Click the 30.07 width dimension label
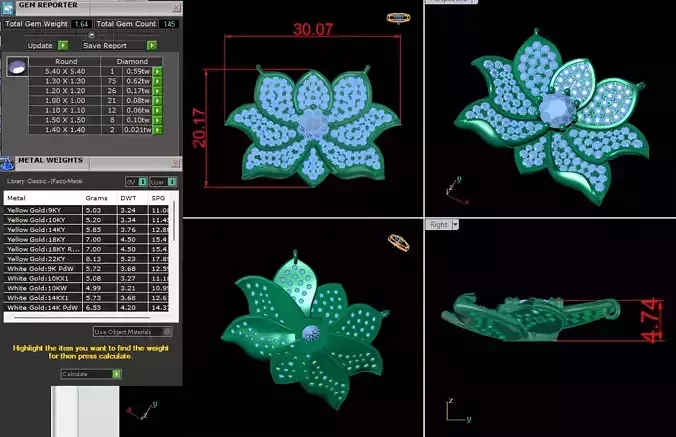676x437 pixels. coord(313,30)
